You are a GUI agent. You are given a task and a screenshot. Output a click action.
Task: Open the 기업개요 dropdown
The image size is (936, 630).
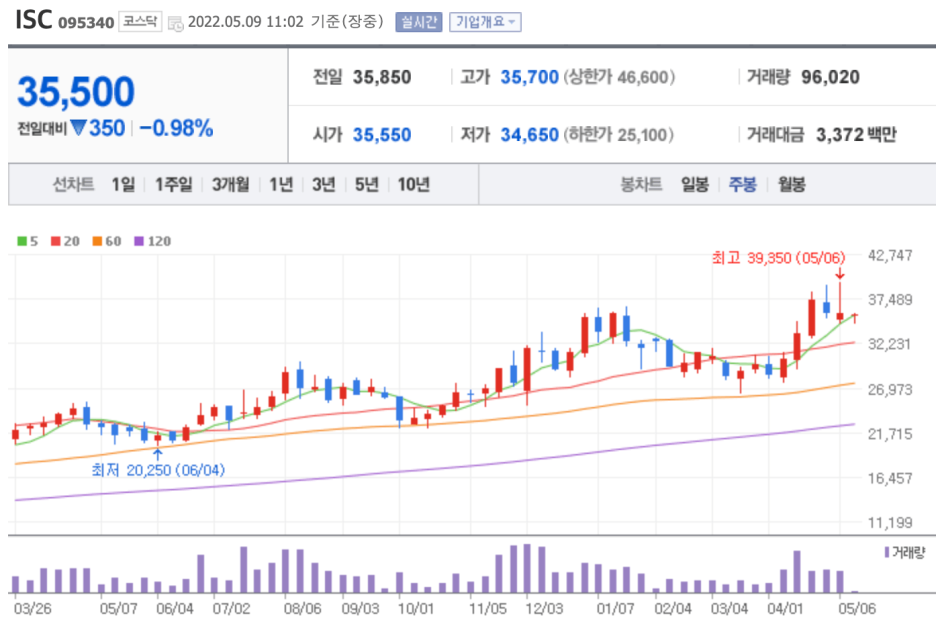(485, 22)
